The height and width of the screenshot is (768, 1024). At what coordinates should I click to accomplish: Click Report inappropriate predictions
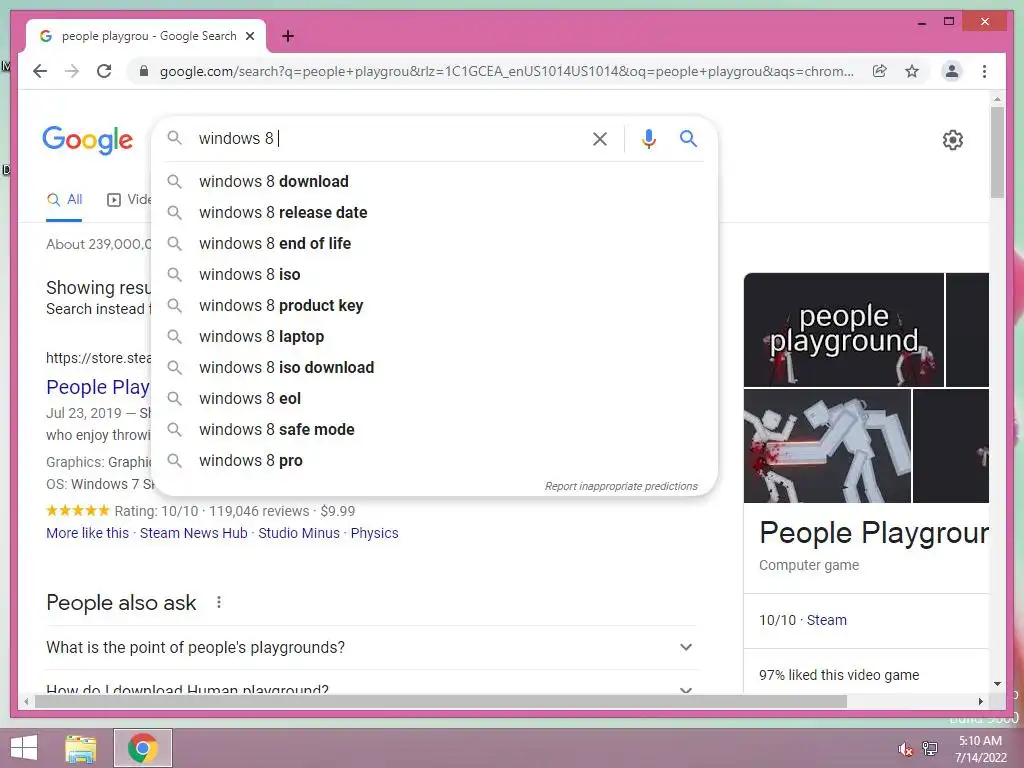tap(621, 487)
